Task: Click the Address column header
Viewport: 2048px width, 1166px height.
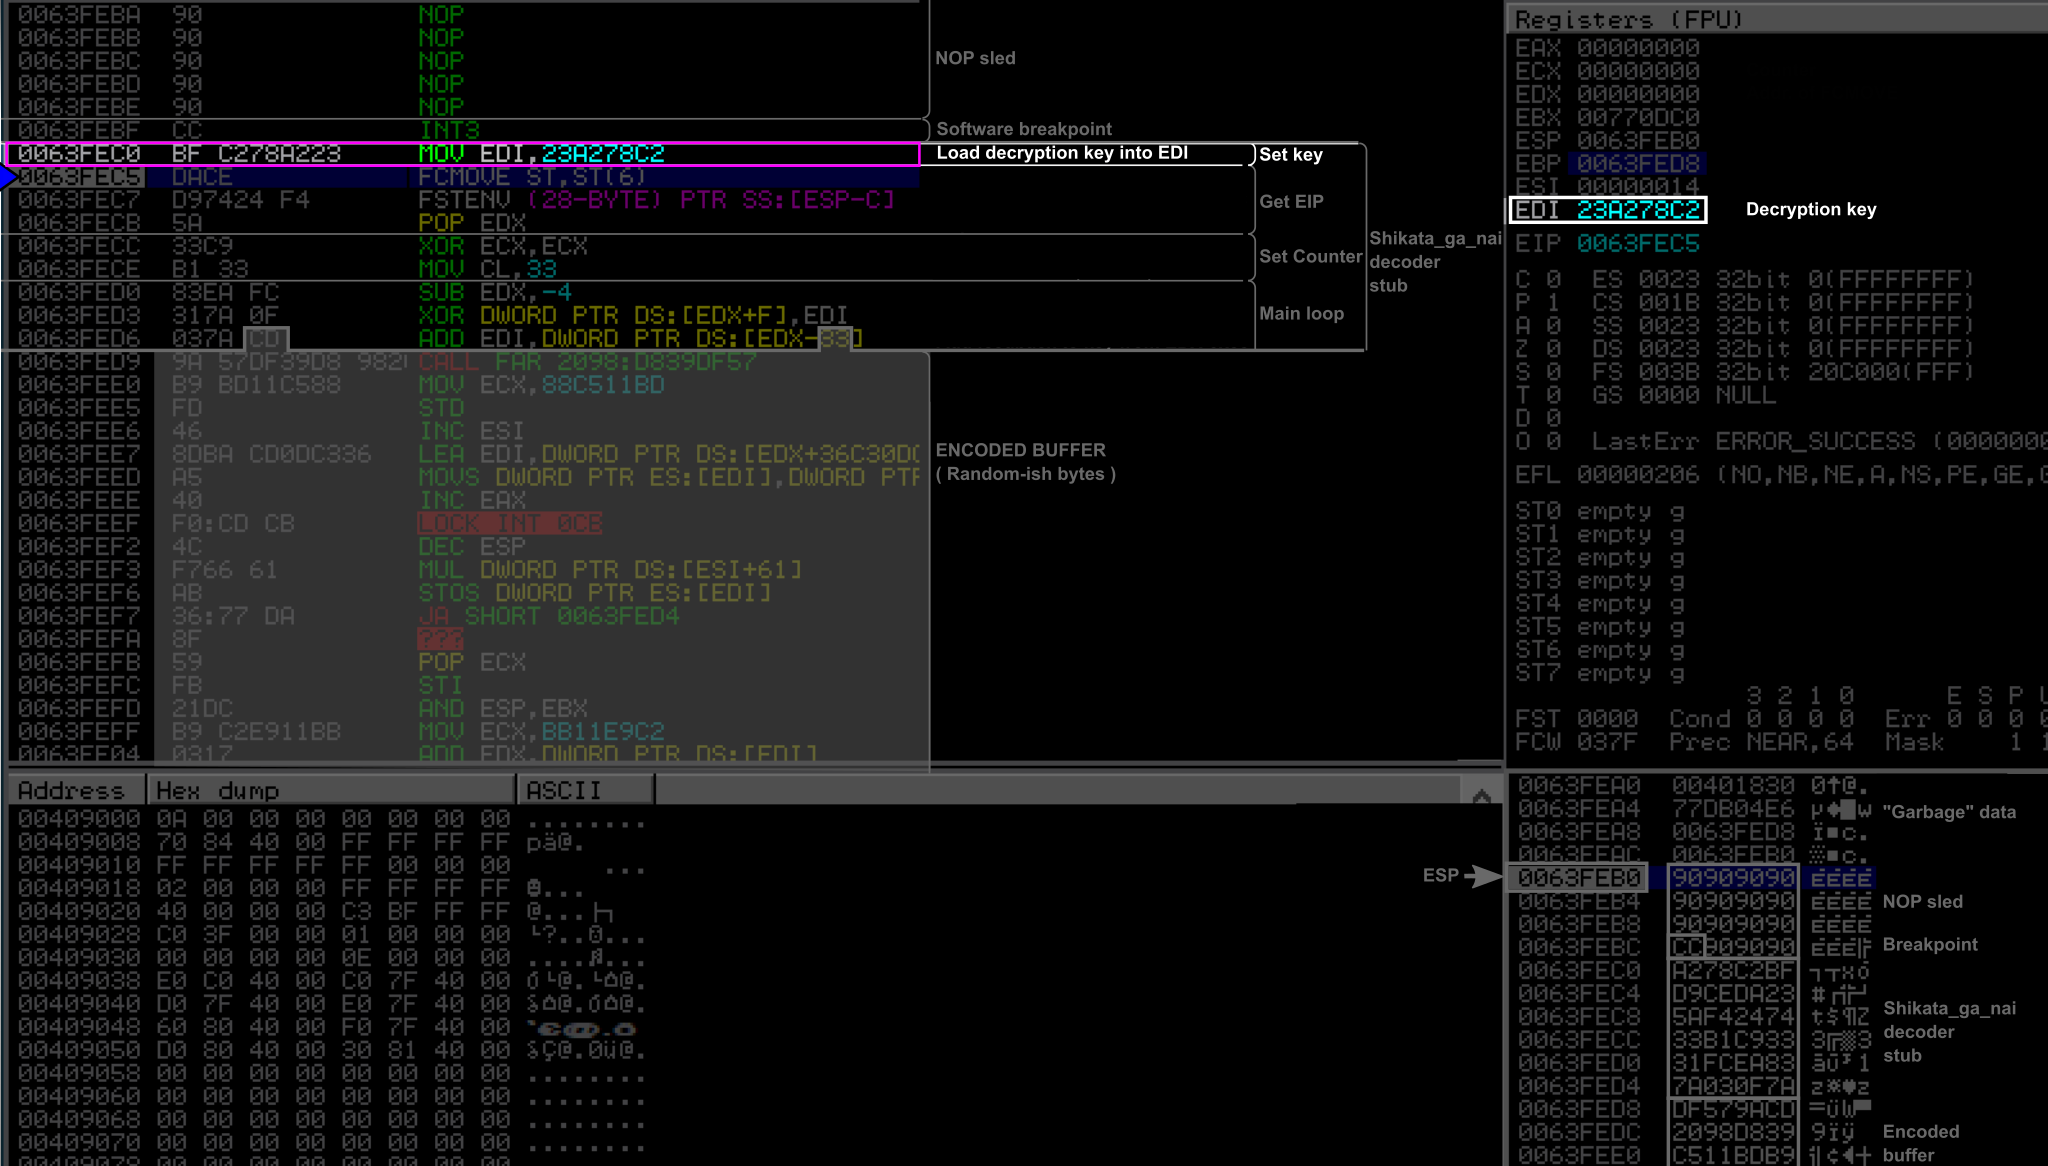Action: point(72,789)
